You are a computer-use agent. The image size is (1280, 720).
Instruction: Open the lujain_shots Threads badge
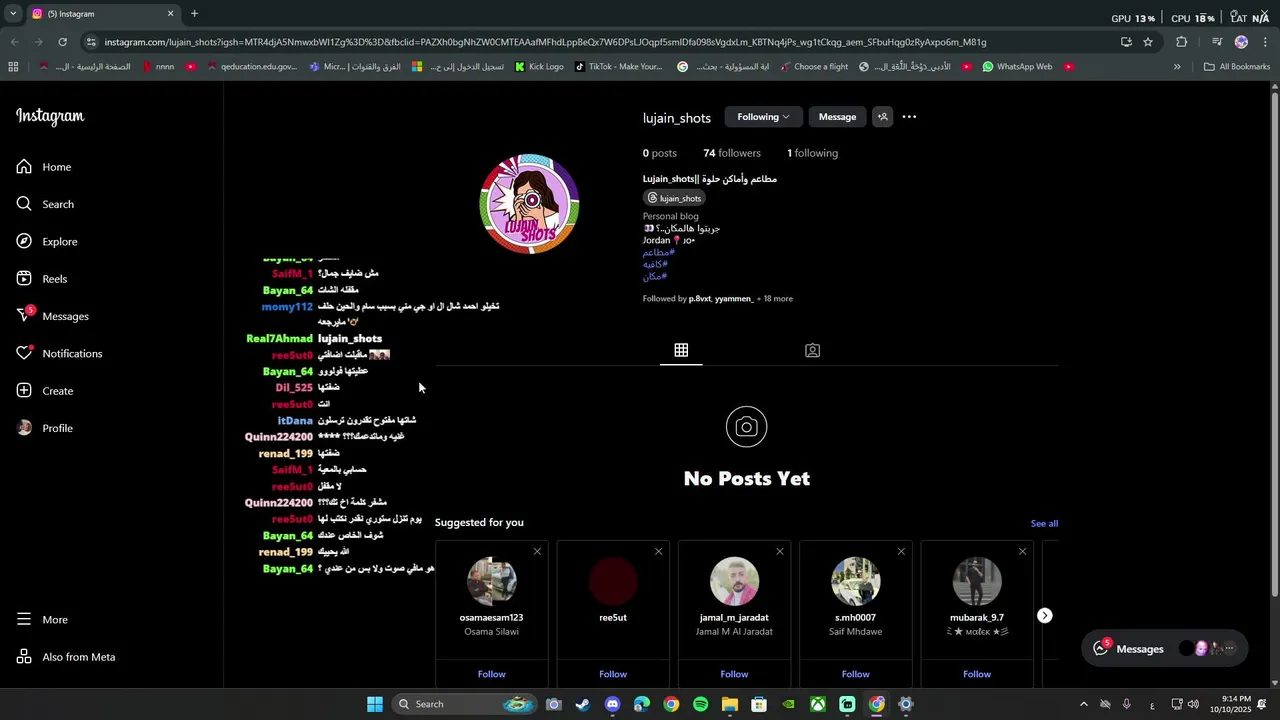point(675,198)
